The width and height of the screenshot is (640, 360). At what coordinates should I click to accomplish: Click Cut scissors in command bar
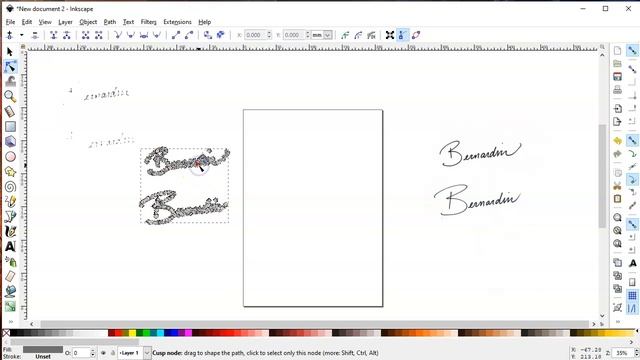pos(618,186)
